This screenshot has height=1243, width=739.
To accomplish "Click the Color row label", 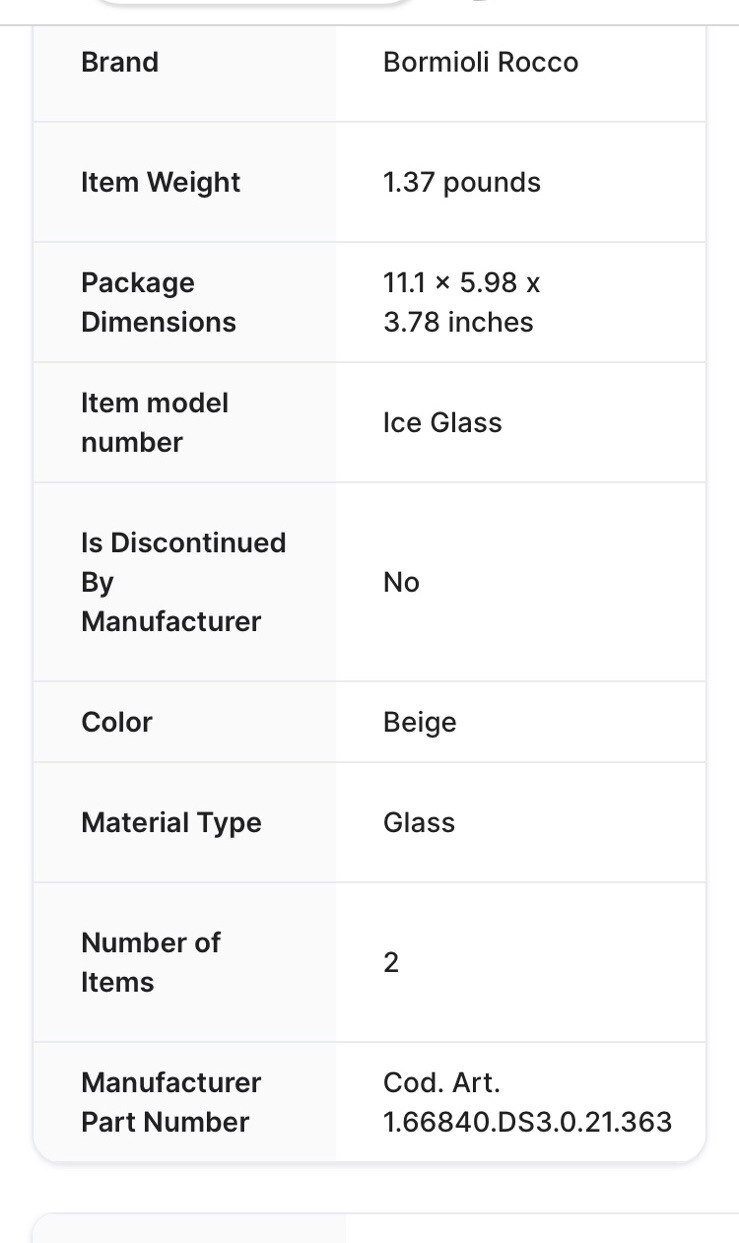I will click(x=116, y=722).
